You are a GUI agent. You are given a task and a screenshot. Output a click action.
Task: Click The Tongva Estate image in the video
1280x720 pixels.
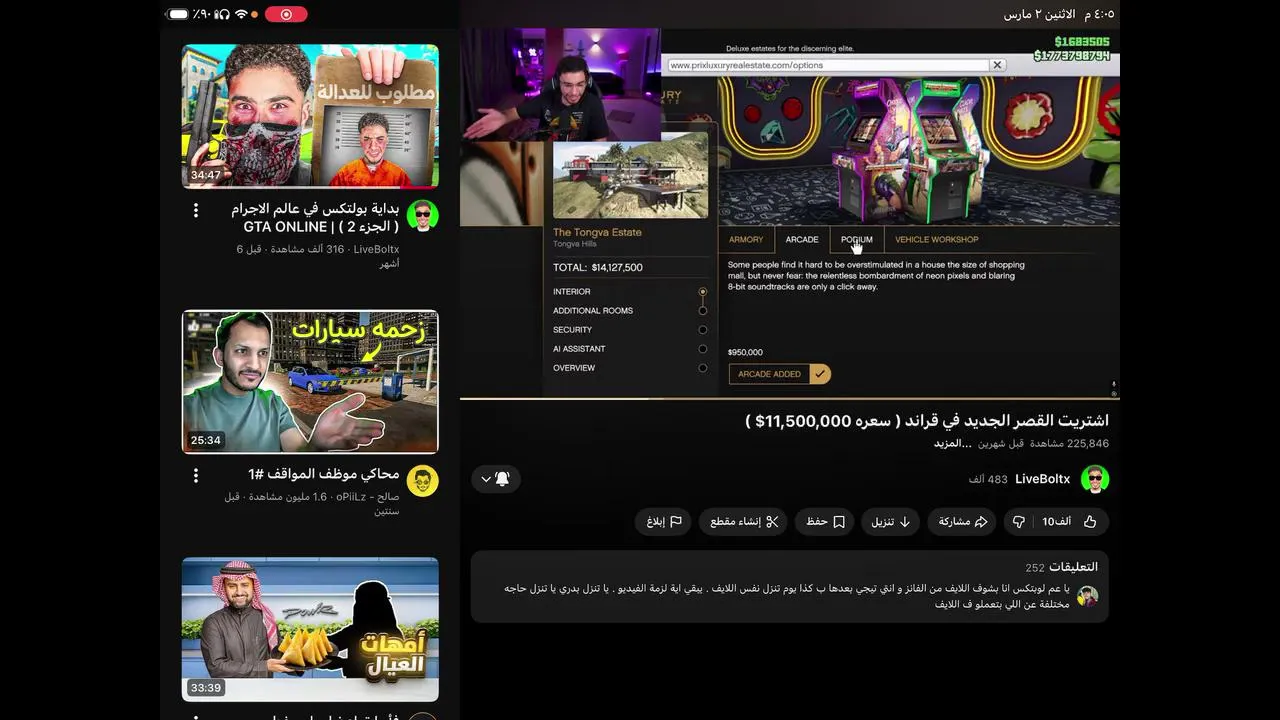(x=630, y=176)
